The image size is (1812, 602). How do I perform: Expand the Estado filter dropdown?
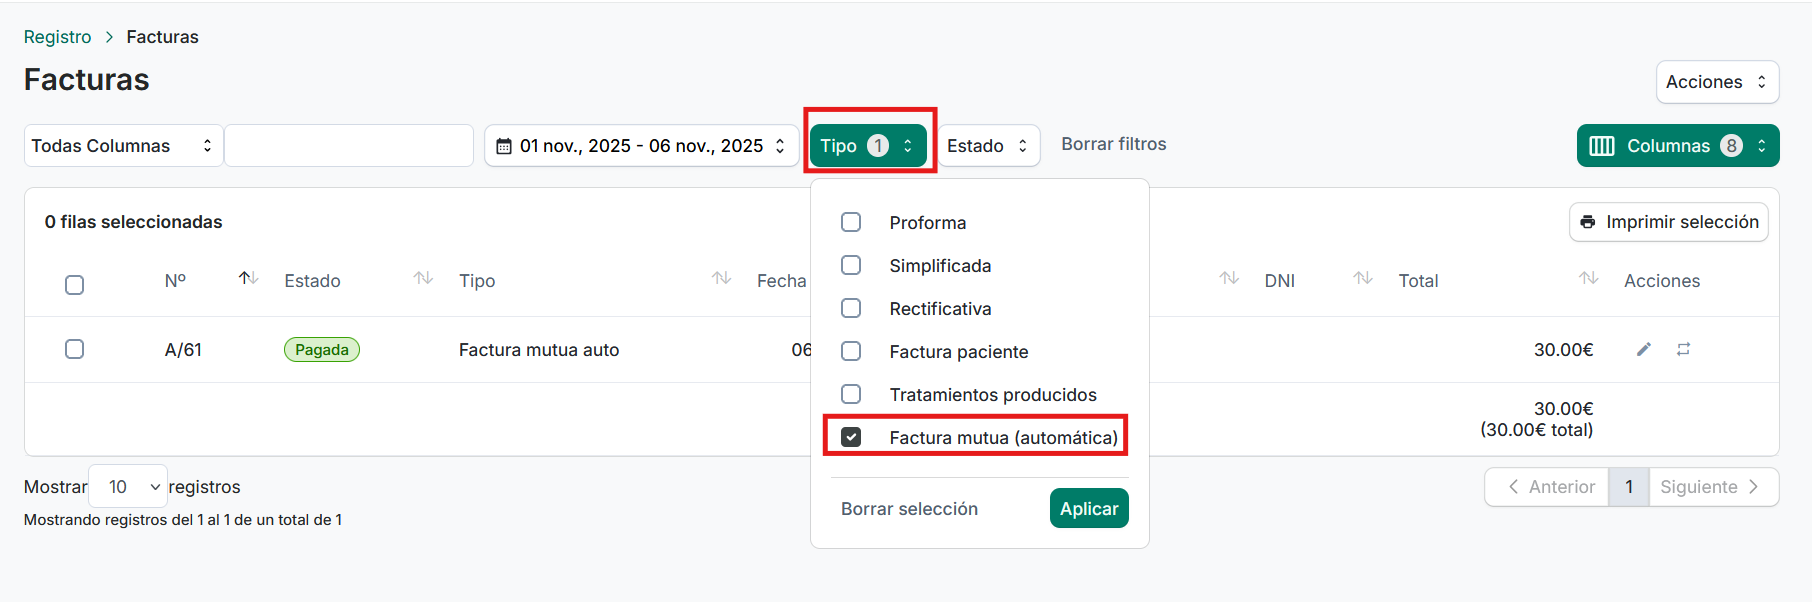[987, 146]
